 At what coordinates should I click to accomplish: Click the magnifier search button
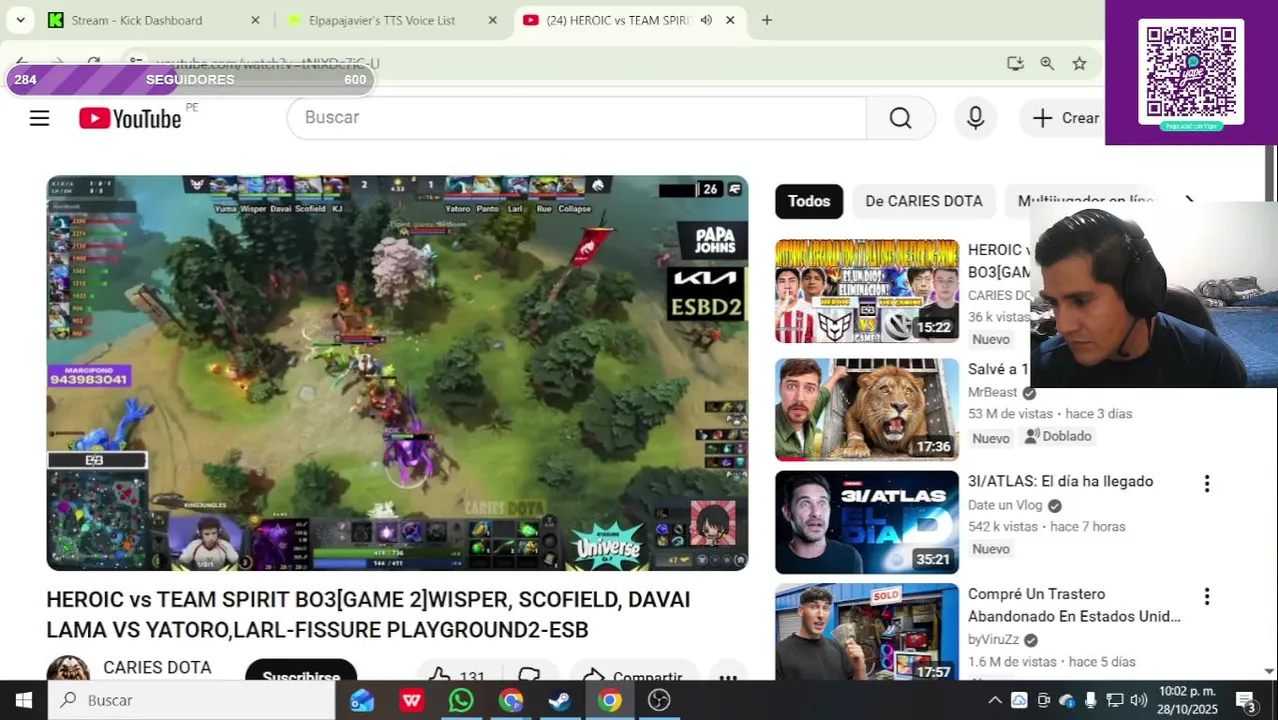900,118
